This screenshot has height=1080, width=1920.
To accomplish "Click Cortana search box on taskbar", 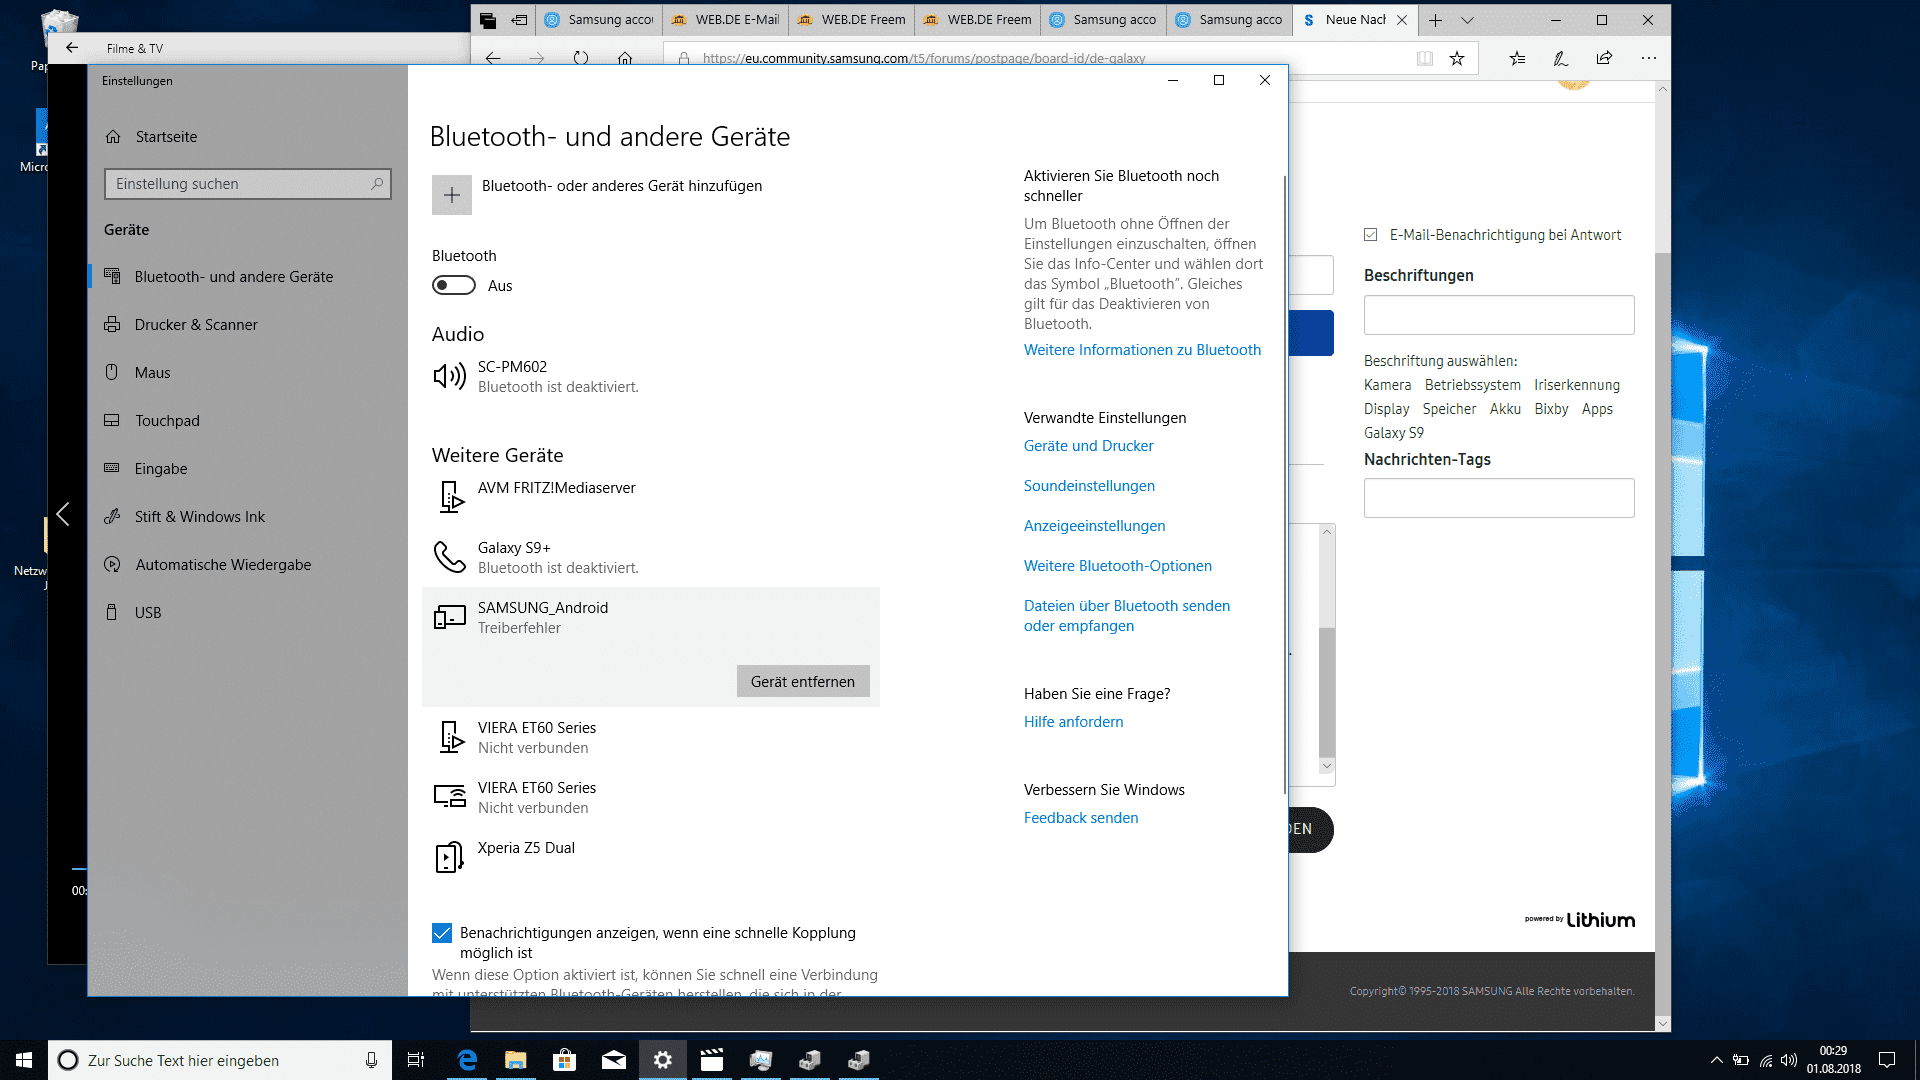I will [x=218, y=1060].
